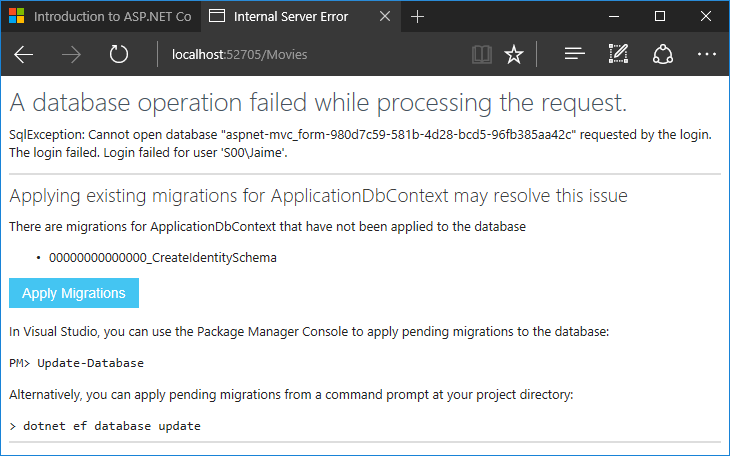Viewport: 730px width, 456px height.
Task: Close the Internal Server Error tab
Action: click(385, 16)
